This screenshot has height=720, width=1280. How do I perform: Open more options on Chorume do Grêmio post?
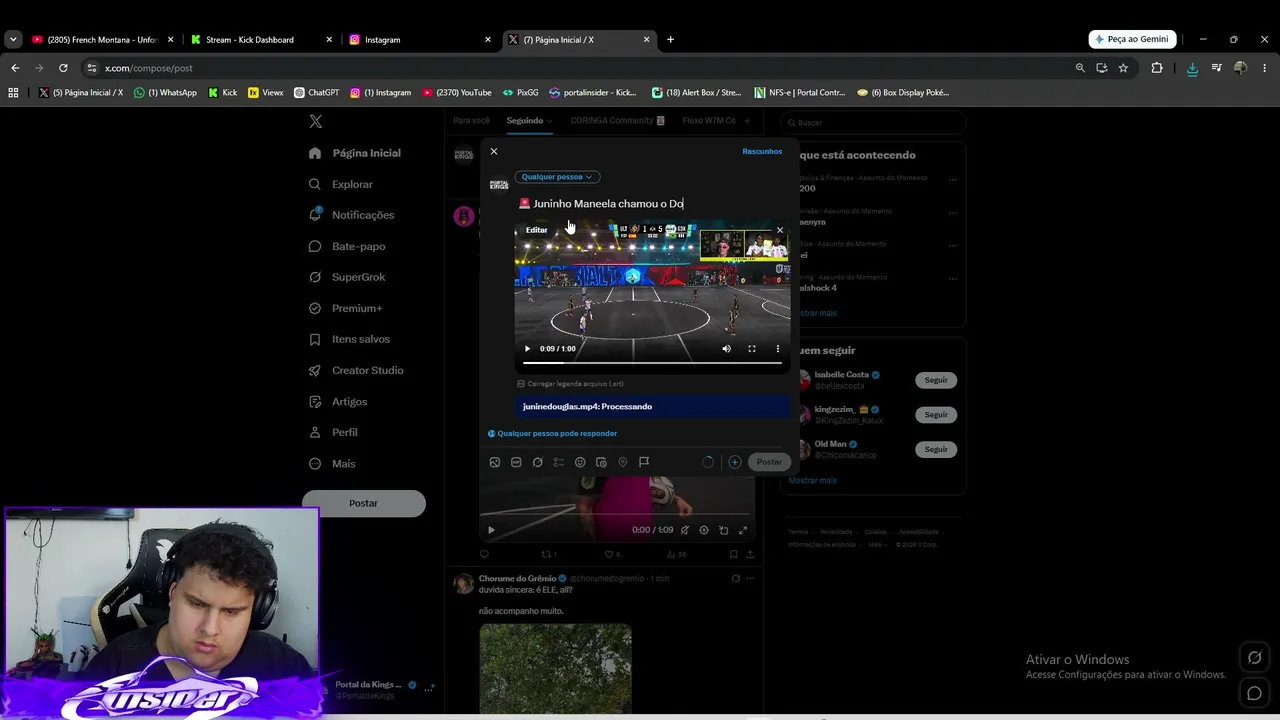(x=750, y=578)
